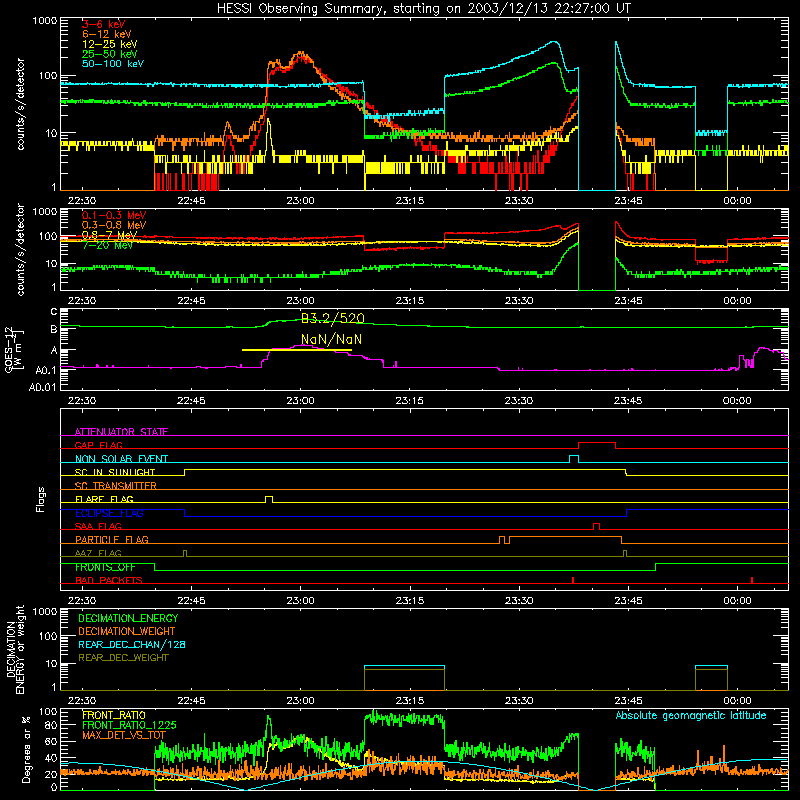Select the GAP_FLAG label
Viewport: 800px width, 800px height.
point(98,445)
